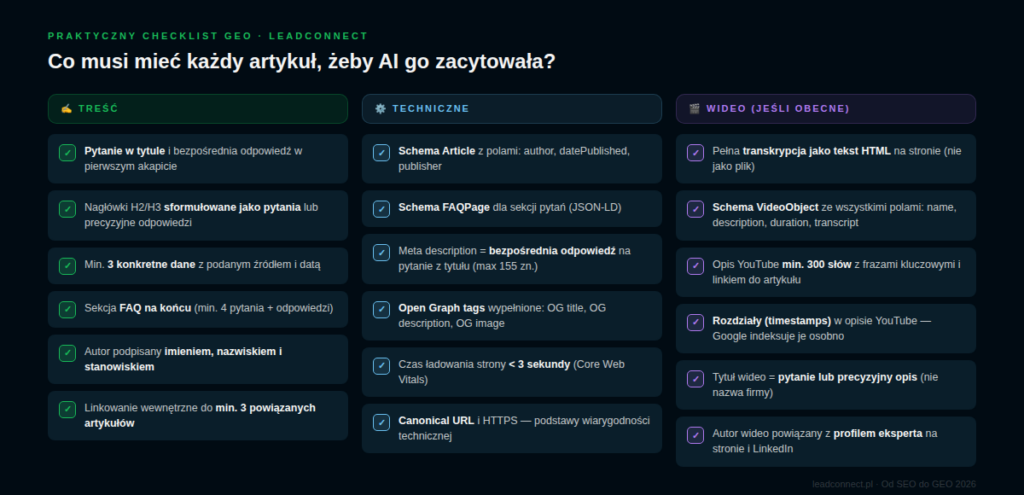Screen dimensions: 1024x495
Task: Click the clapperboard icon beside WIDEO
Action: pos(694,108)
